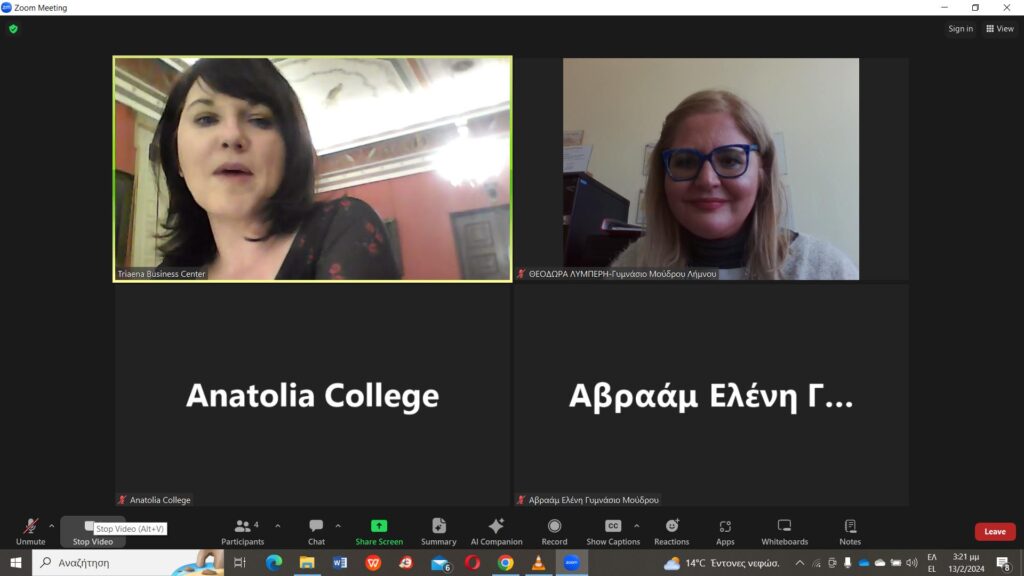Unmute the microphone
The width and height of the screenshot is (1024, 576).
[30, 532]
